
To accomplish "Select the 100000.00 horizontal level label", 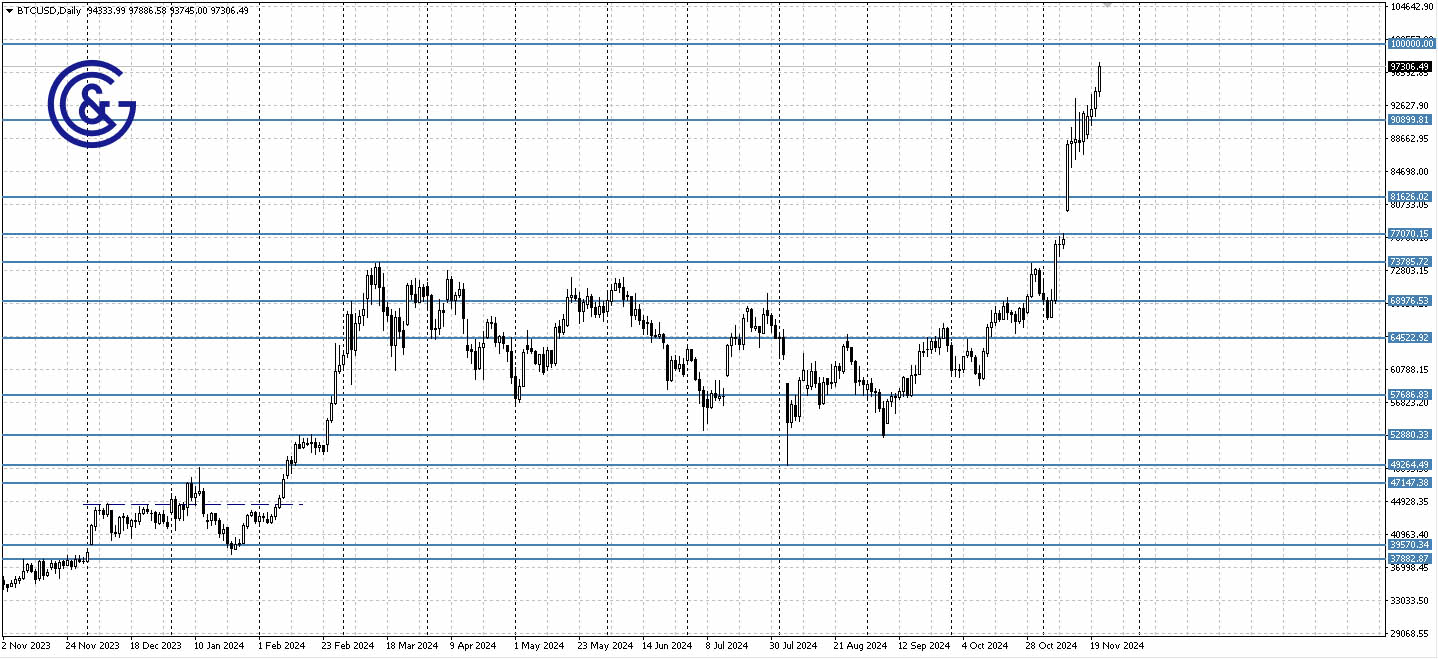I will coord(1410,43).
